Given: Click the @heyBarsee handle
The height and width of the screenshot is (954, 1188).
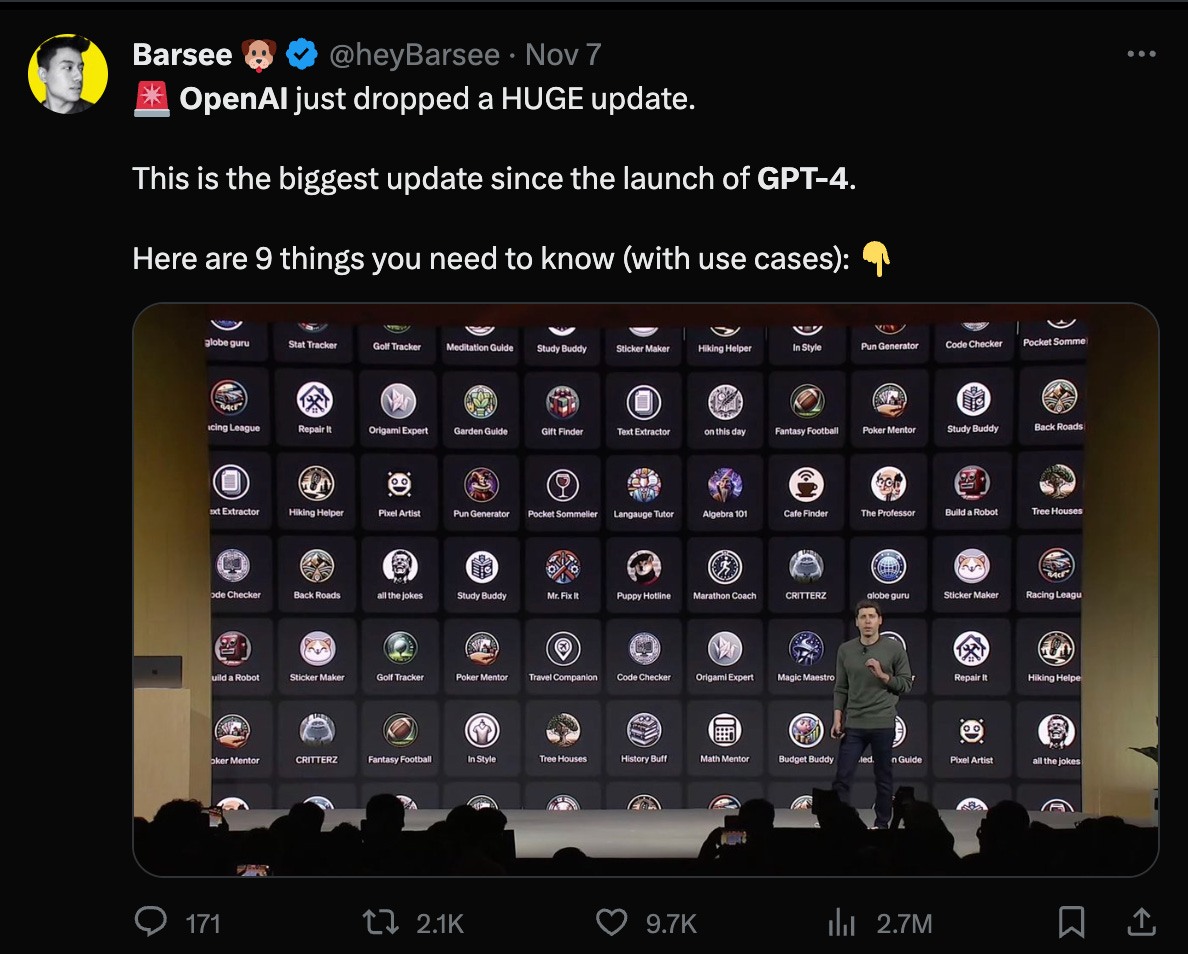Looking at the screenshot, I should pyautogui.click(x=414, y=55).
